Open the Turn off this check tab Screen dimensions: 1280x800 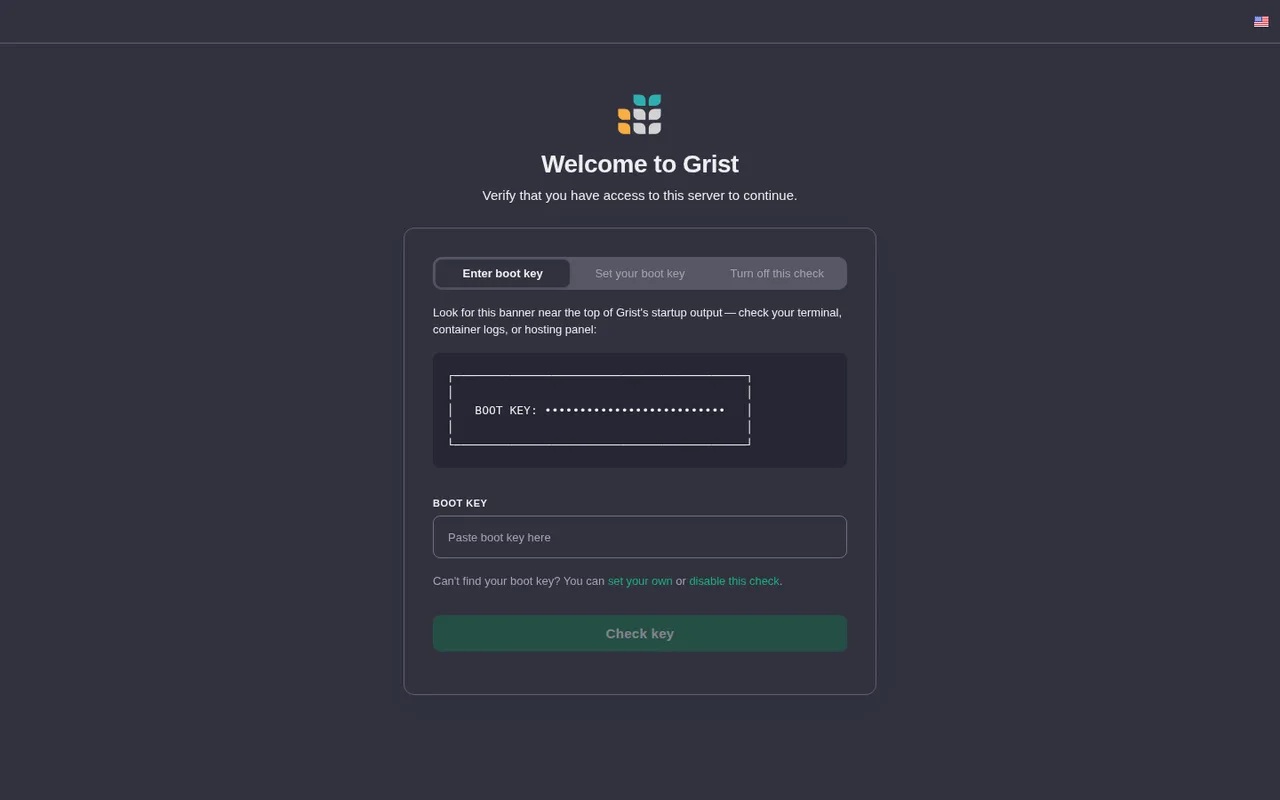tap(777, 273)
